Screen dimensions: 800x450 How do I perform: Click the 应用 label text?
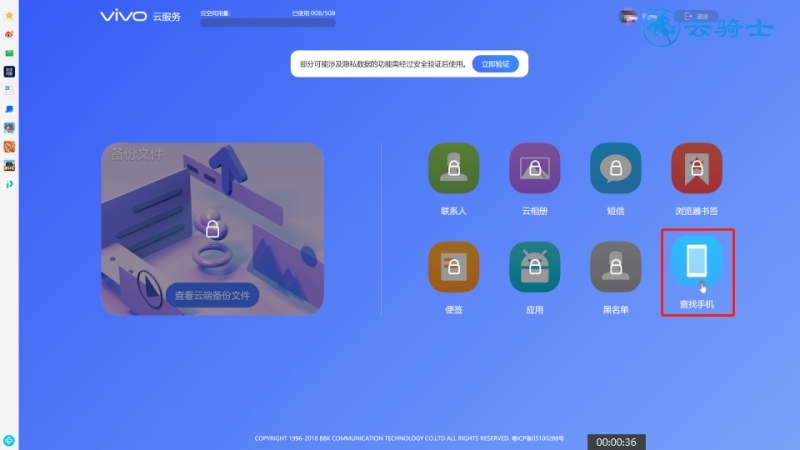[535, 310]
